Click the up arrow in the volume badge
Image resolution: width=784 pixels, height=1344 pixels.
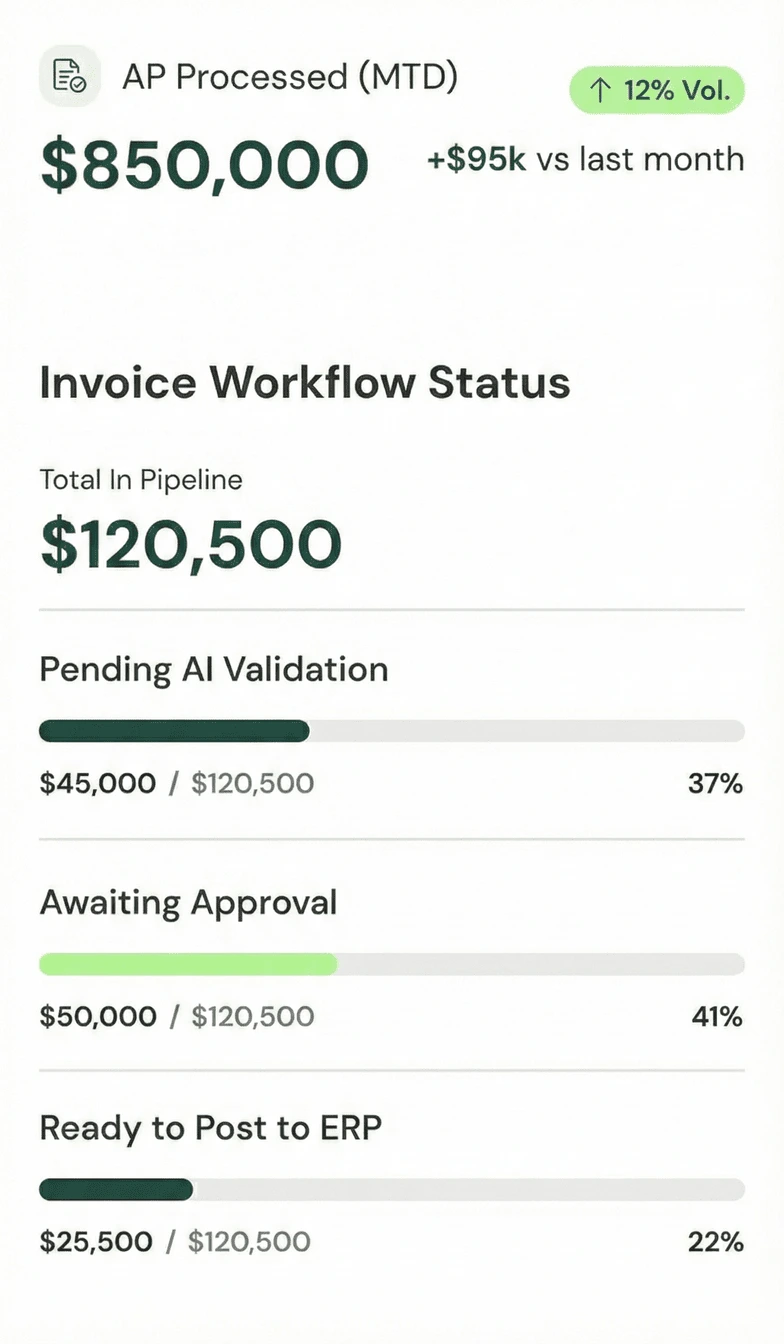pyautogui.click(x=600, y=91)
